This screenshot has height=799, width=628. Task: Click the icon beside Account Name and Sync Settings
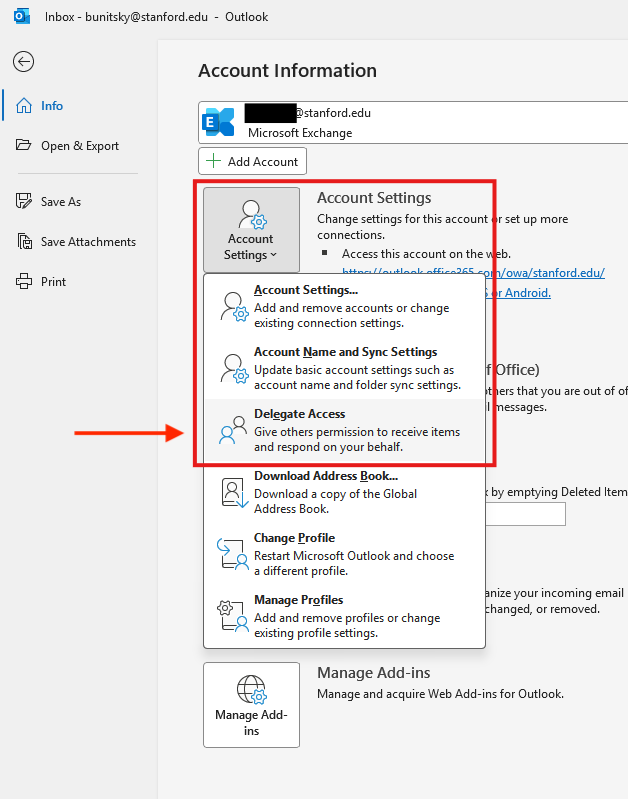pos(234,368)
